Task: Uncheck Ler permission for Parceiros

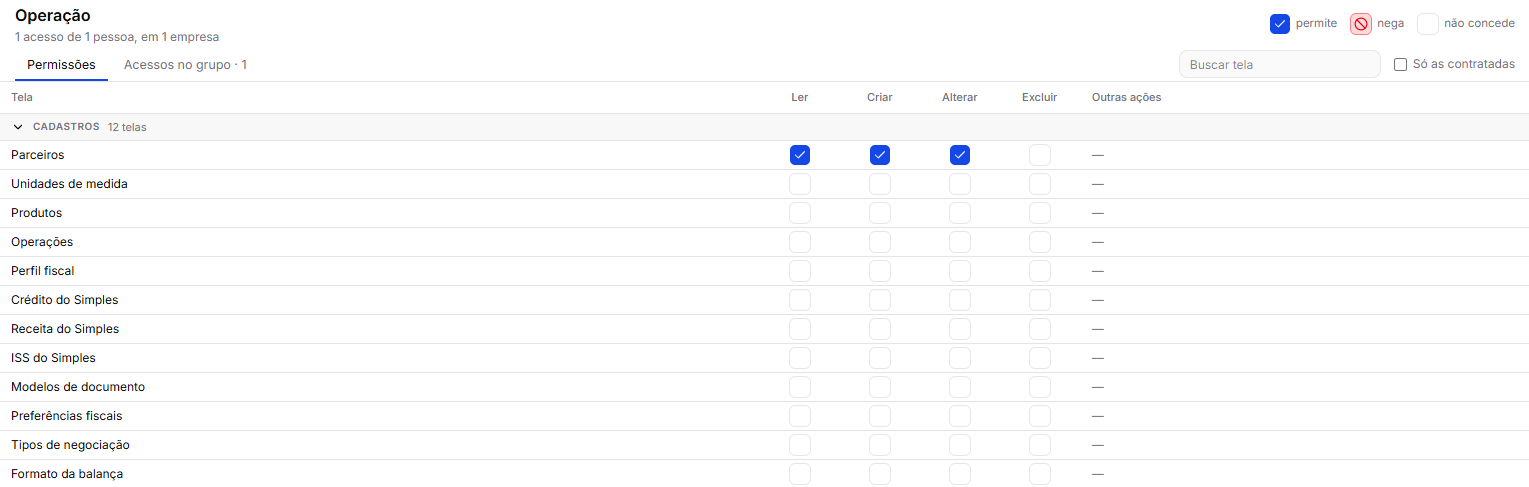Action: tap(800, 155)
